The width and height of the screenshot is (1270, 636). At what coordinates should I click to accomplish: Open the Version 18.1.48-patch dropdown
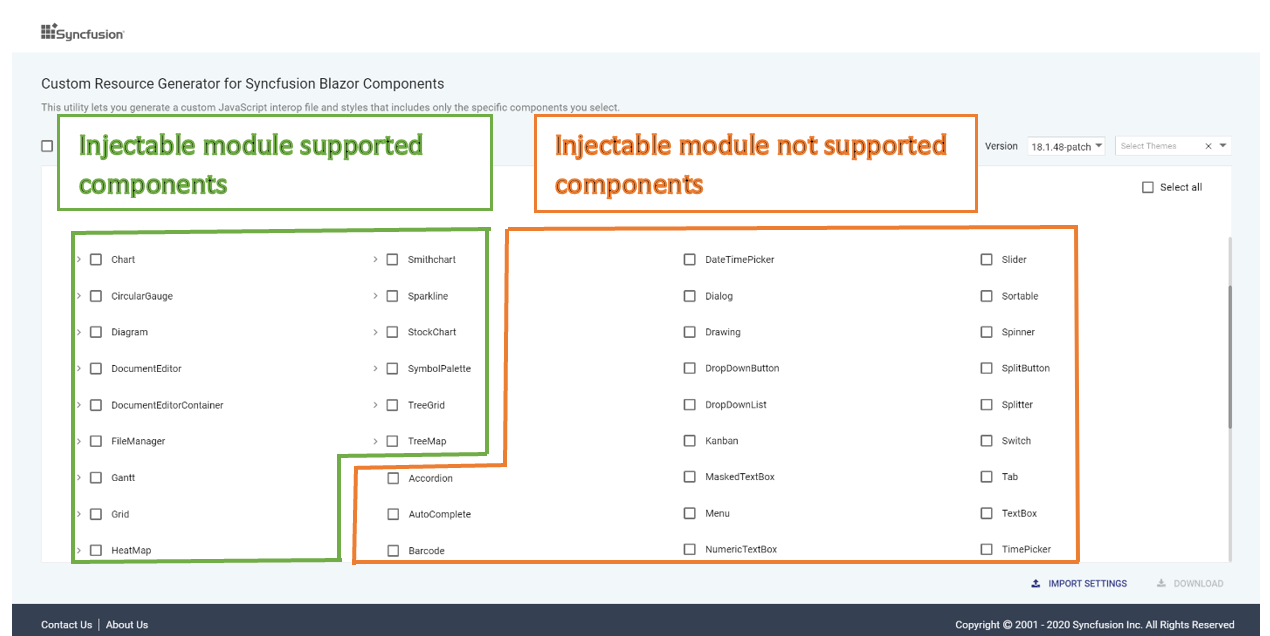[x=1066, y=146]
